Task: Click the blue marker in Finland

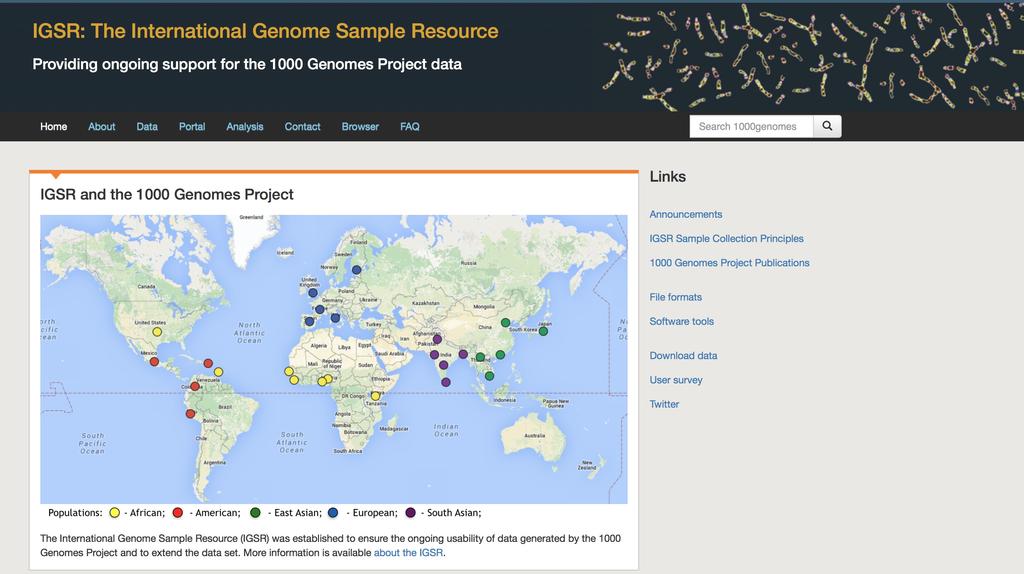Action: point(357,270)
